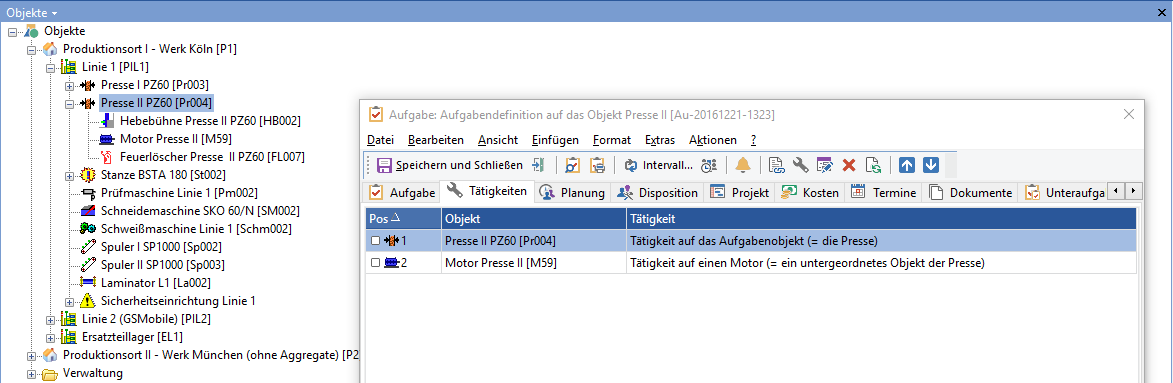The width and height of the screenshot is (1173, 383).
Task: Expand the Linie 2 (GSMobile) node
Action: (50, 319)
